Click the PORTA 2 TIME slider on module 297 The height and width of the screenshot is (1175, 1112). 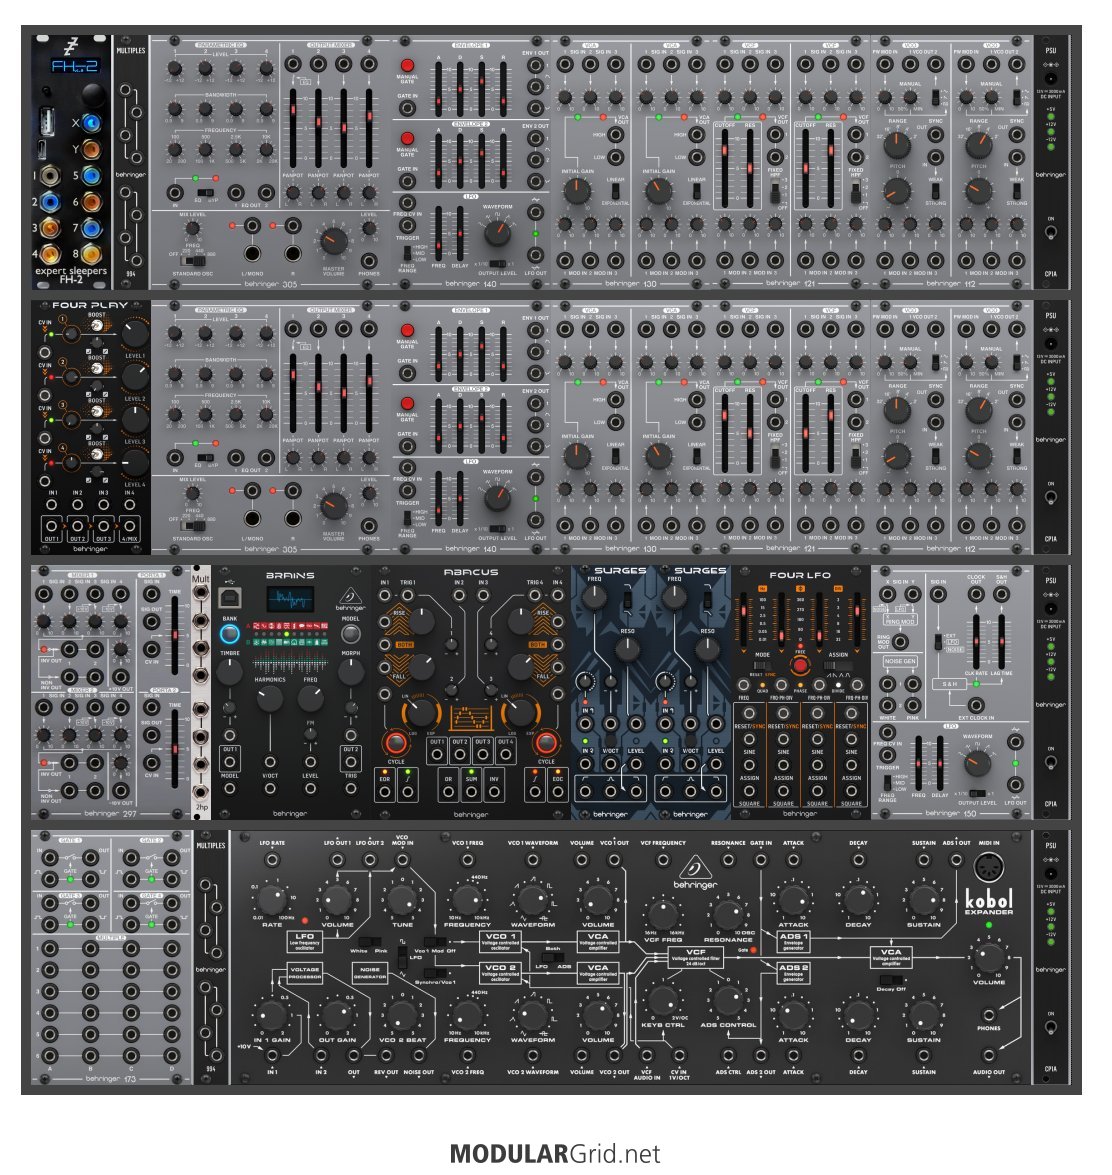coord(175,749)
